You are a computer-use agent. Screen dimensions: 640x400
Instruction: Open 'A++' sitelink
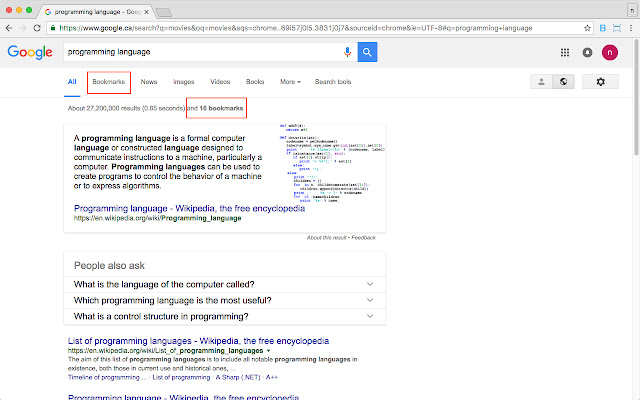(x=272, y=377)
